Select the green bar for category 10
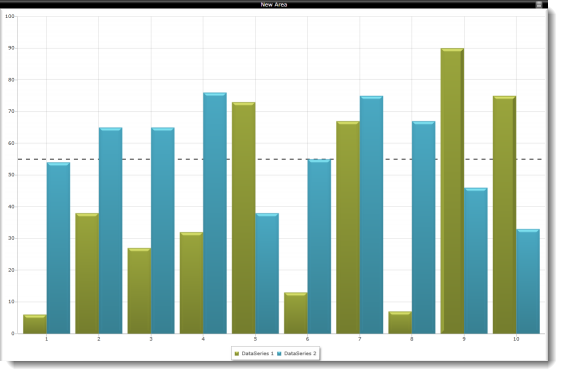This screenshot has height=376, width=563. [504, 215]
